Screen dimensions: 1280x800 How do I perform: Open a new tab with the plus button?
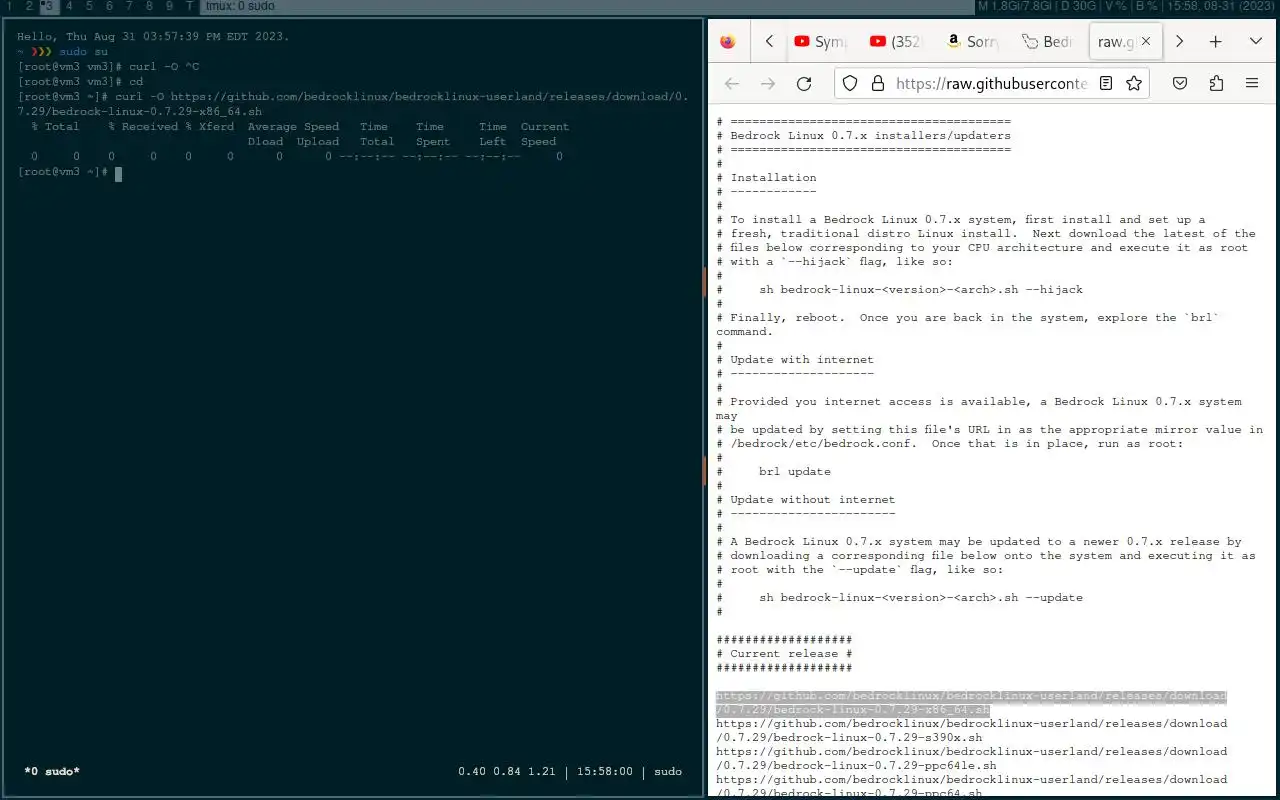point(1216,41)
